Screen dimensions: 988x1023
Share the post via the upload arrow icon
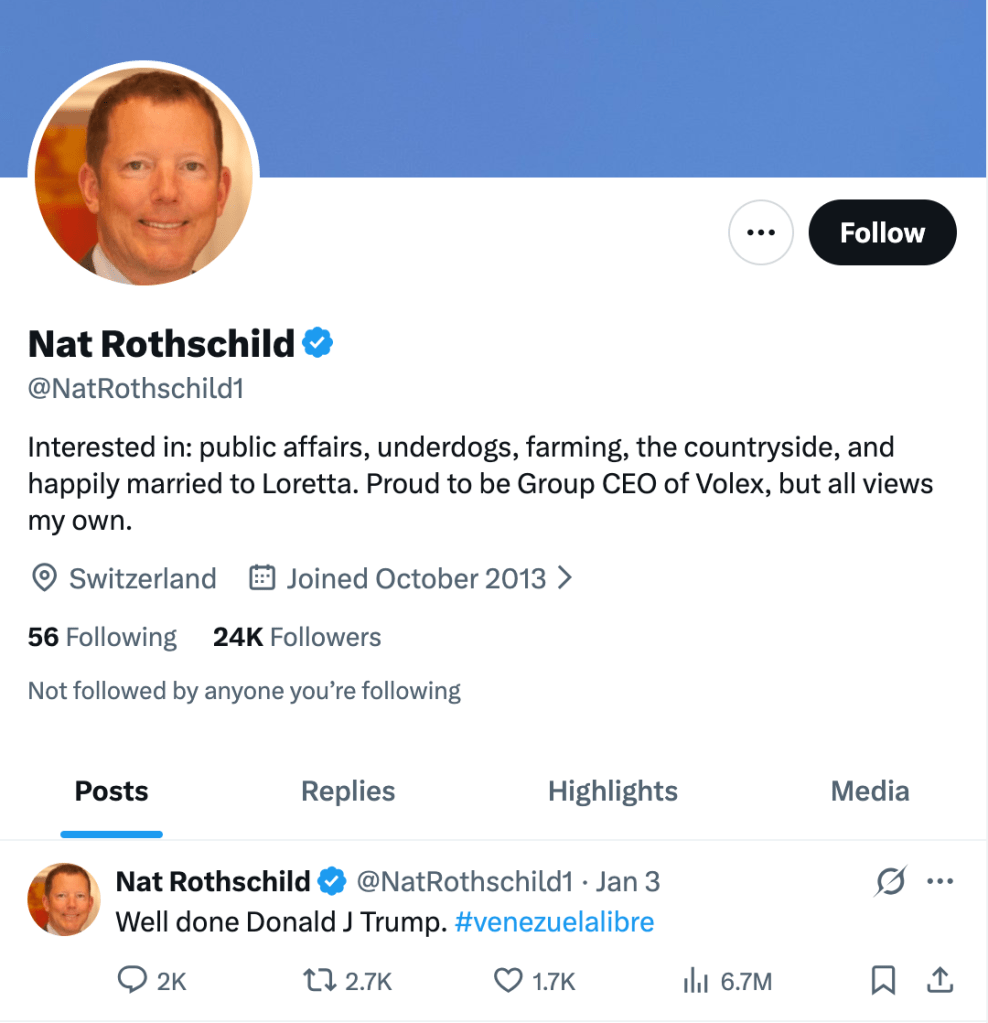coord(940,982)
